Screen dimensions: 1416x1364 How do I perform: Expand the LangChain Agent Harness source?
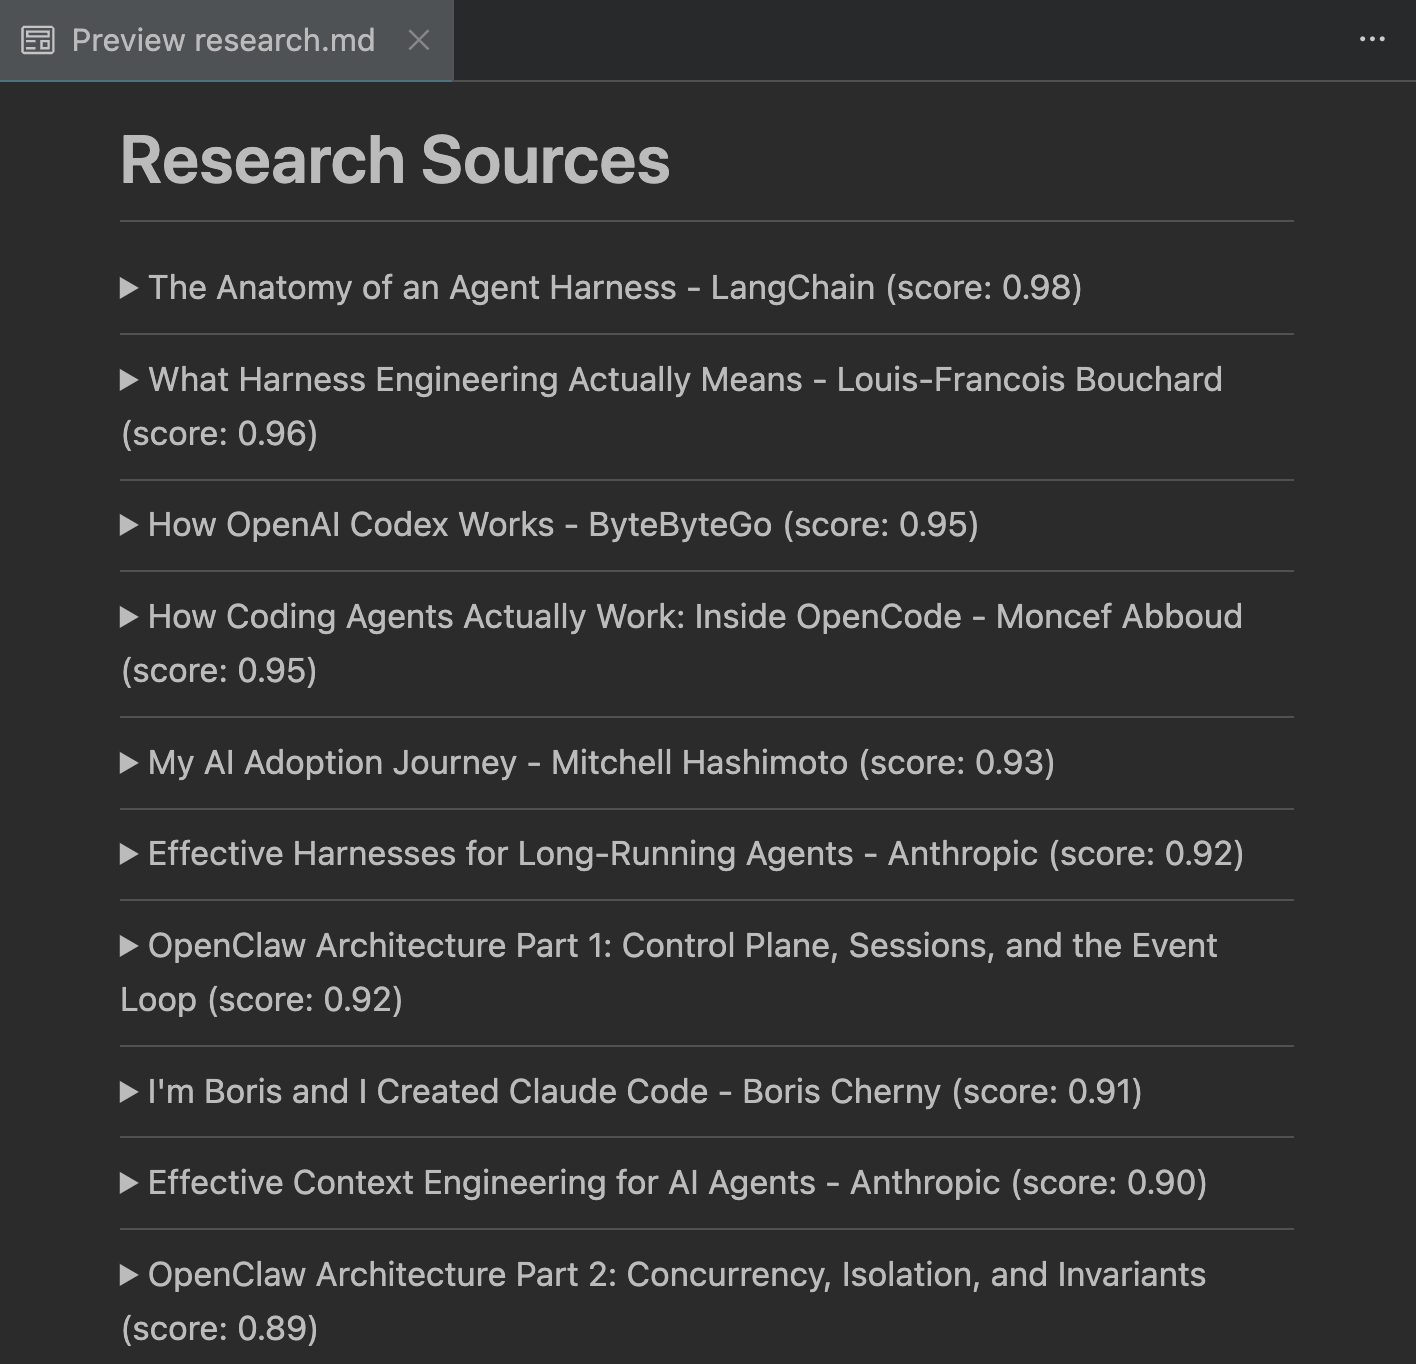(129, 288)
